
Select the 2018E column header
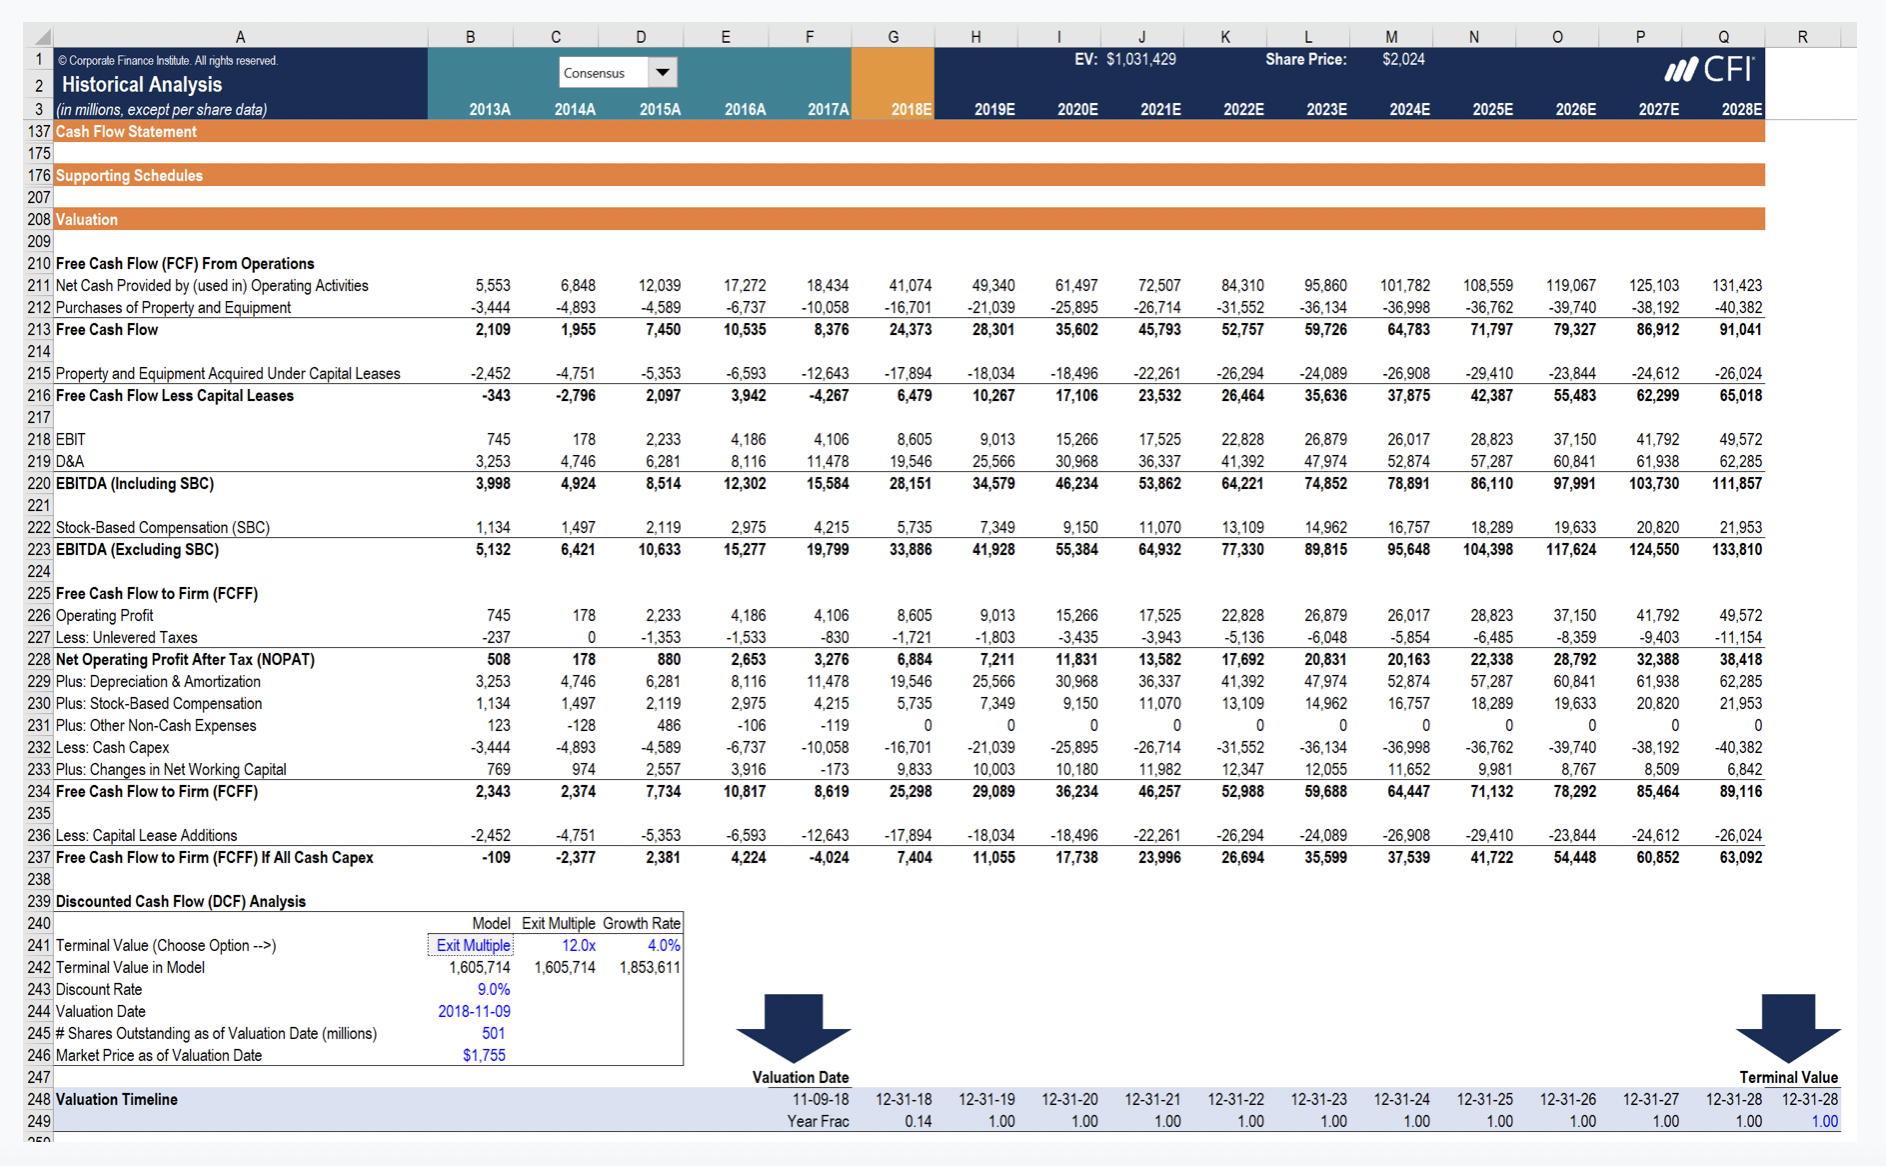[x=911, y=110]
